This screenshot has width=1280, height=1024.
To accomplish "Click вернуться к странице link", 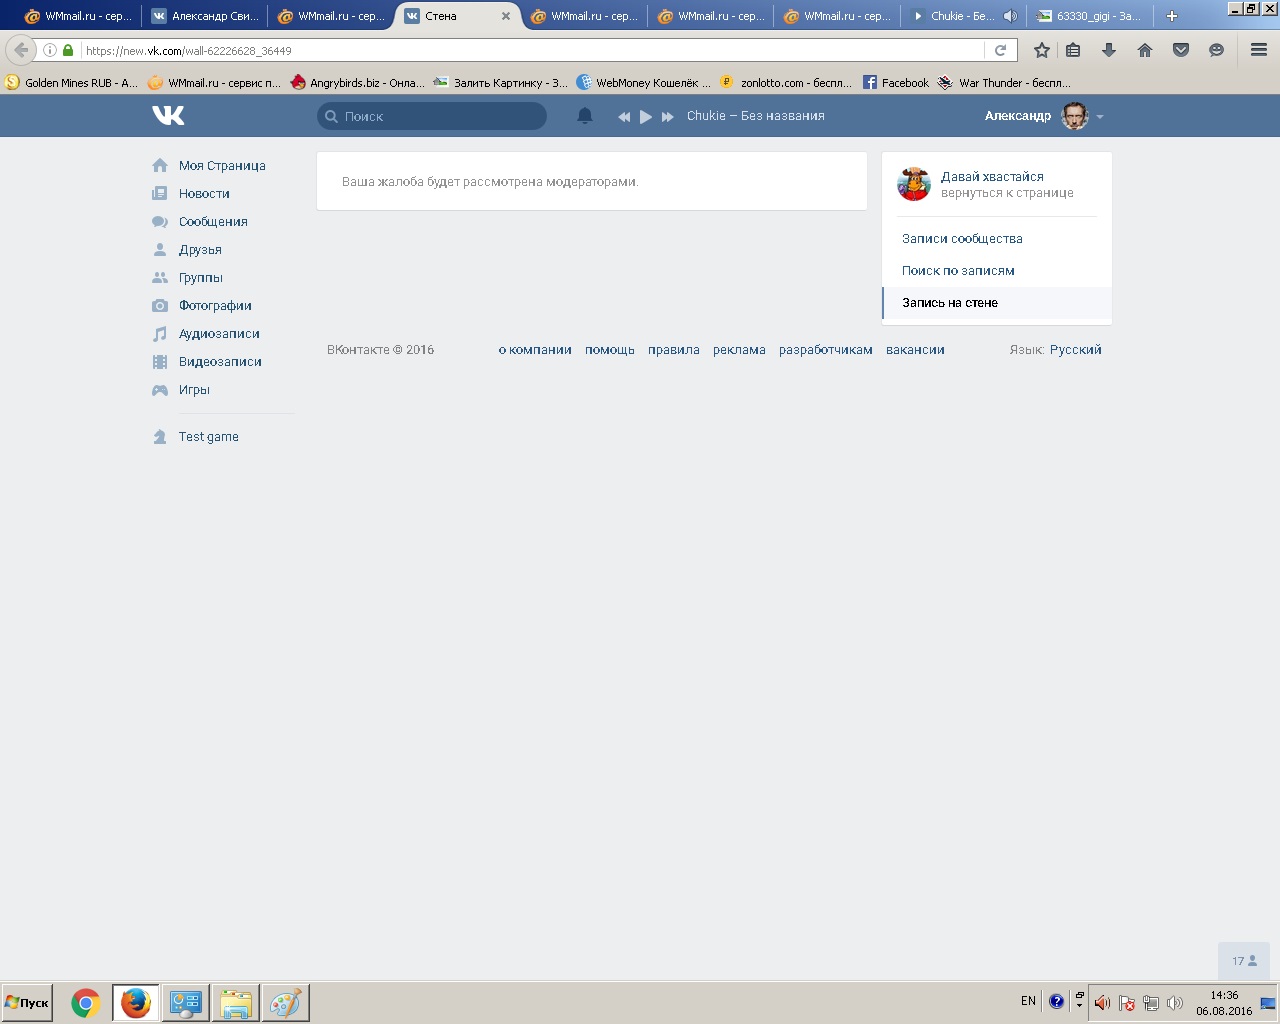I will click(1007, 193).
